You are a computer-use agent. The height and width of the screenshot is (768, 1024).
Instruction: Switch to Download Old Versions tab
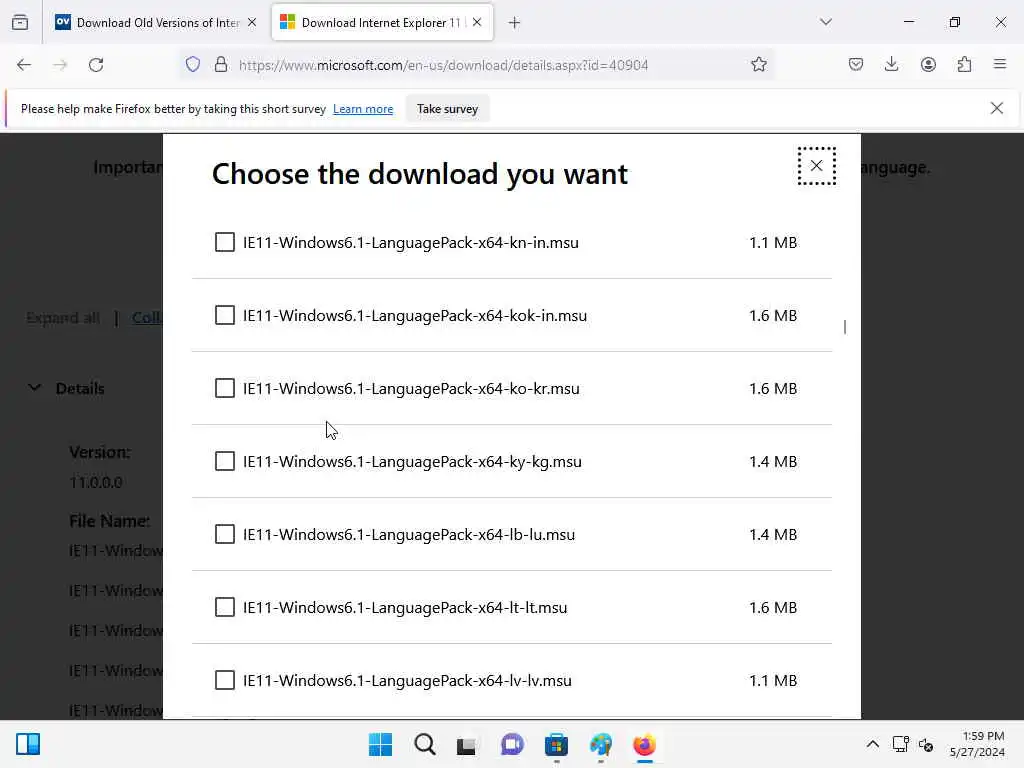(x=157, y=23)
